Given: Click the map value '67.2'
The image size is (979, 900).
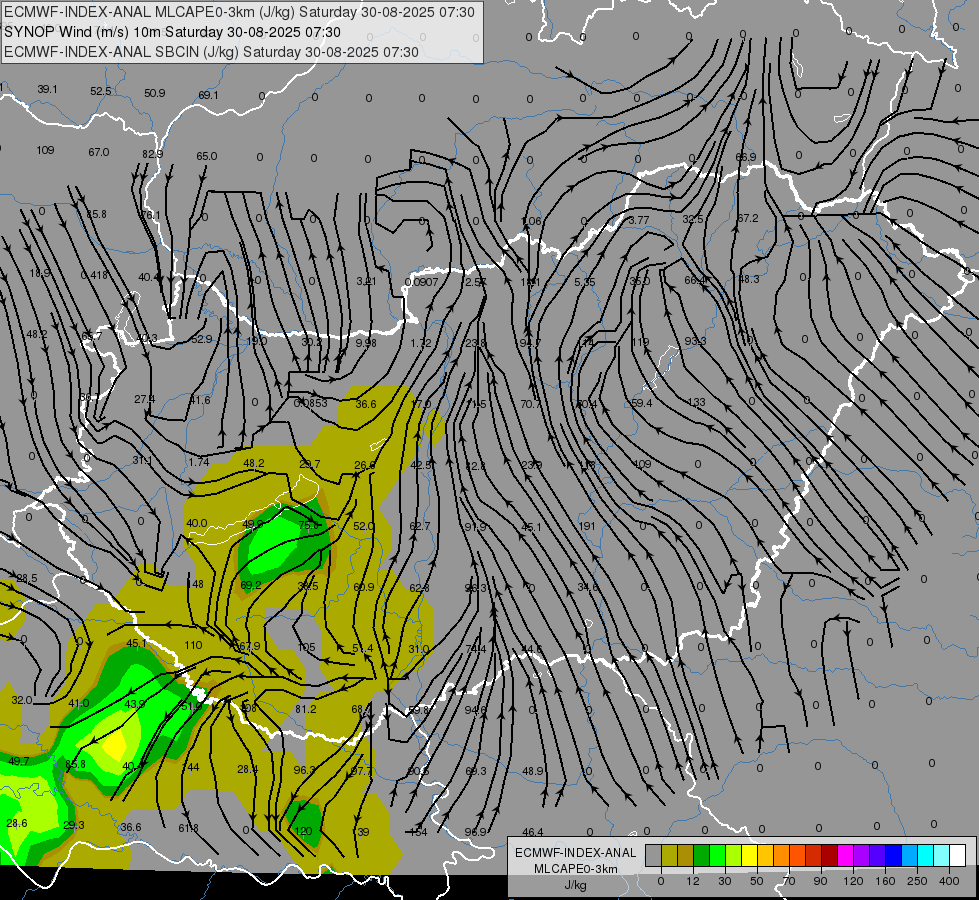Looking at the screenshot, I should [747, 218].
